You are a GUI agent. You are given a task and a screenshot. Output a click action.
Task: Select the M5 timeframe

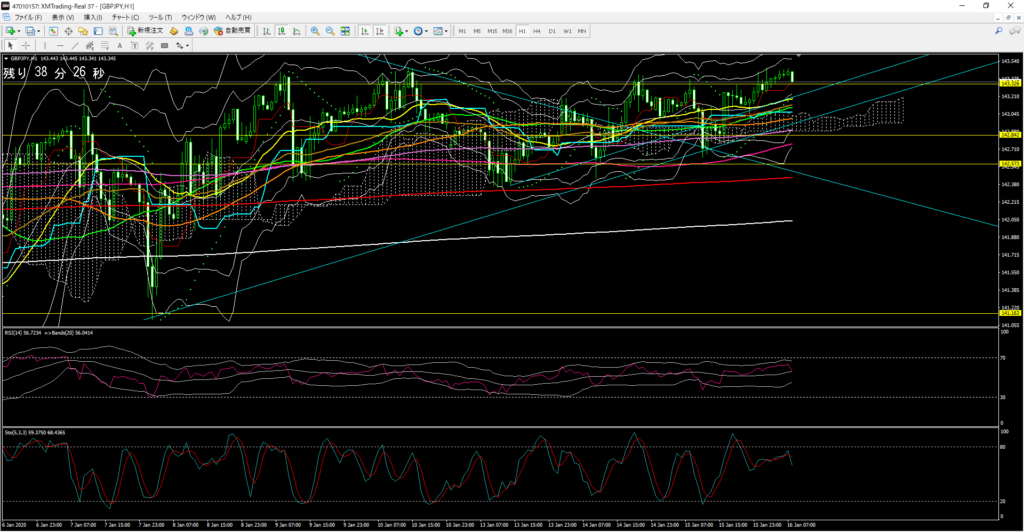477,31
